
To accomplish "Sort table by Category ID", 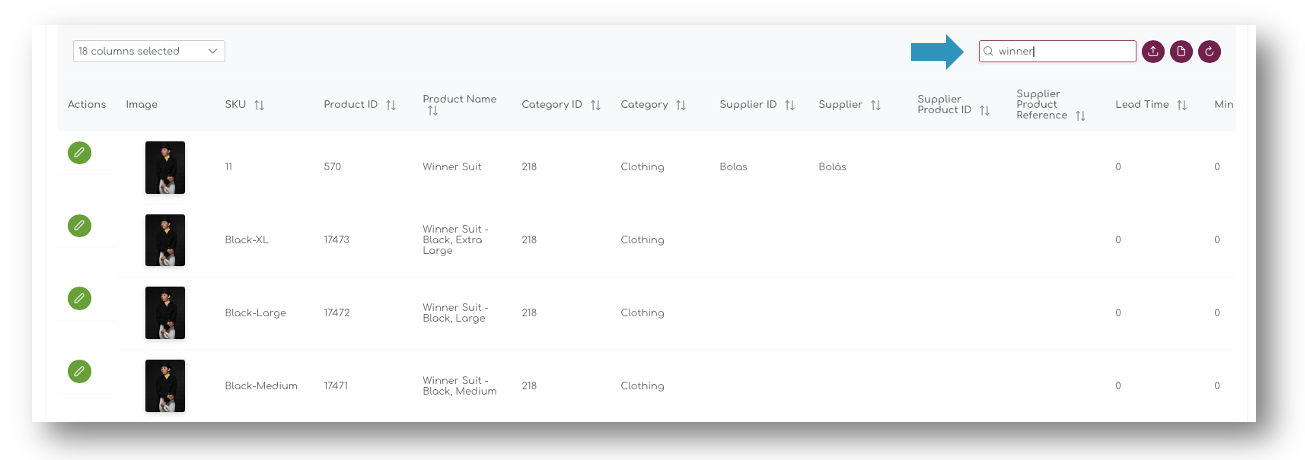I will 595,105.
